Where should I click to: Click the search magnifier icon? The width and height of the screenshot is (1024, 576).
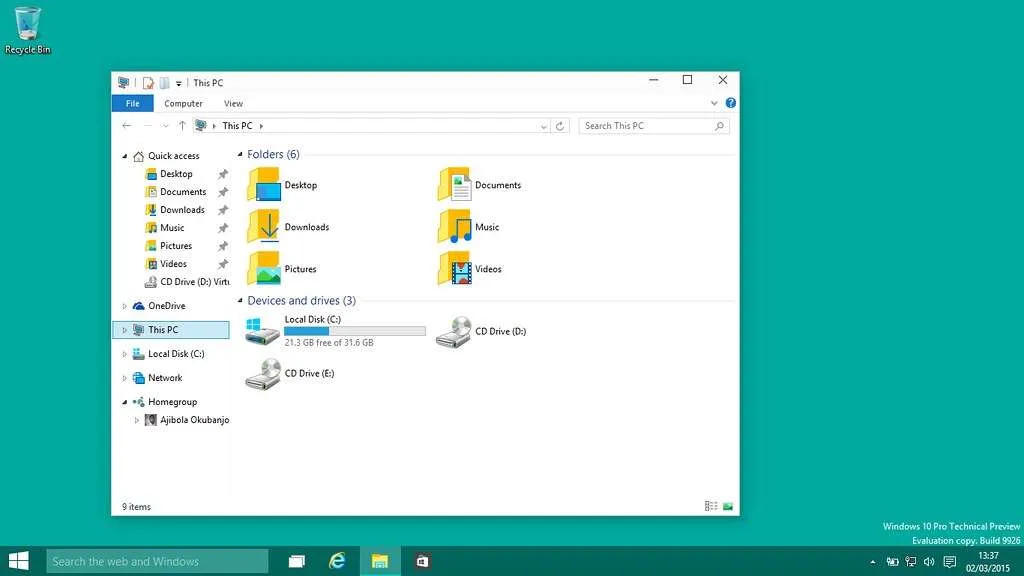click(x=719, y=126)
